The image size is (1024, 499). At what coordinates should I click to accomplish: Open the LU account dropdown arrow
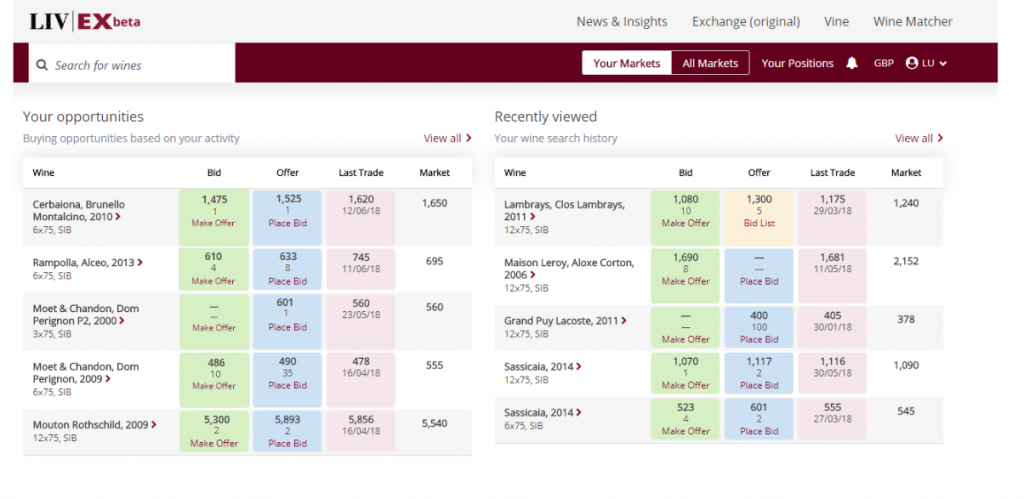tap(943, 63)
